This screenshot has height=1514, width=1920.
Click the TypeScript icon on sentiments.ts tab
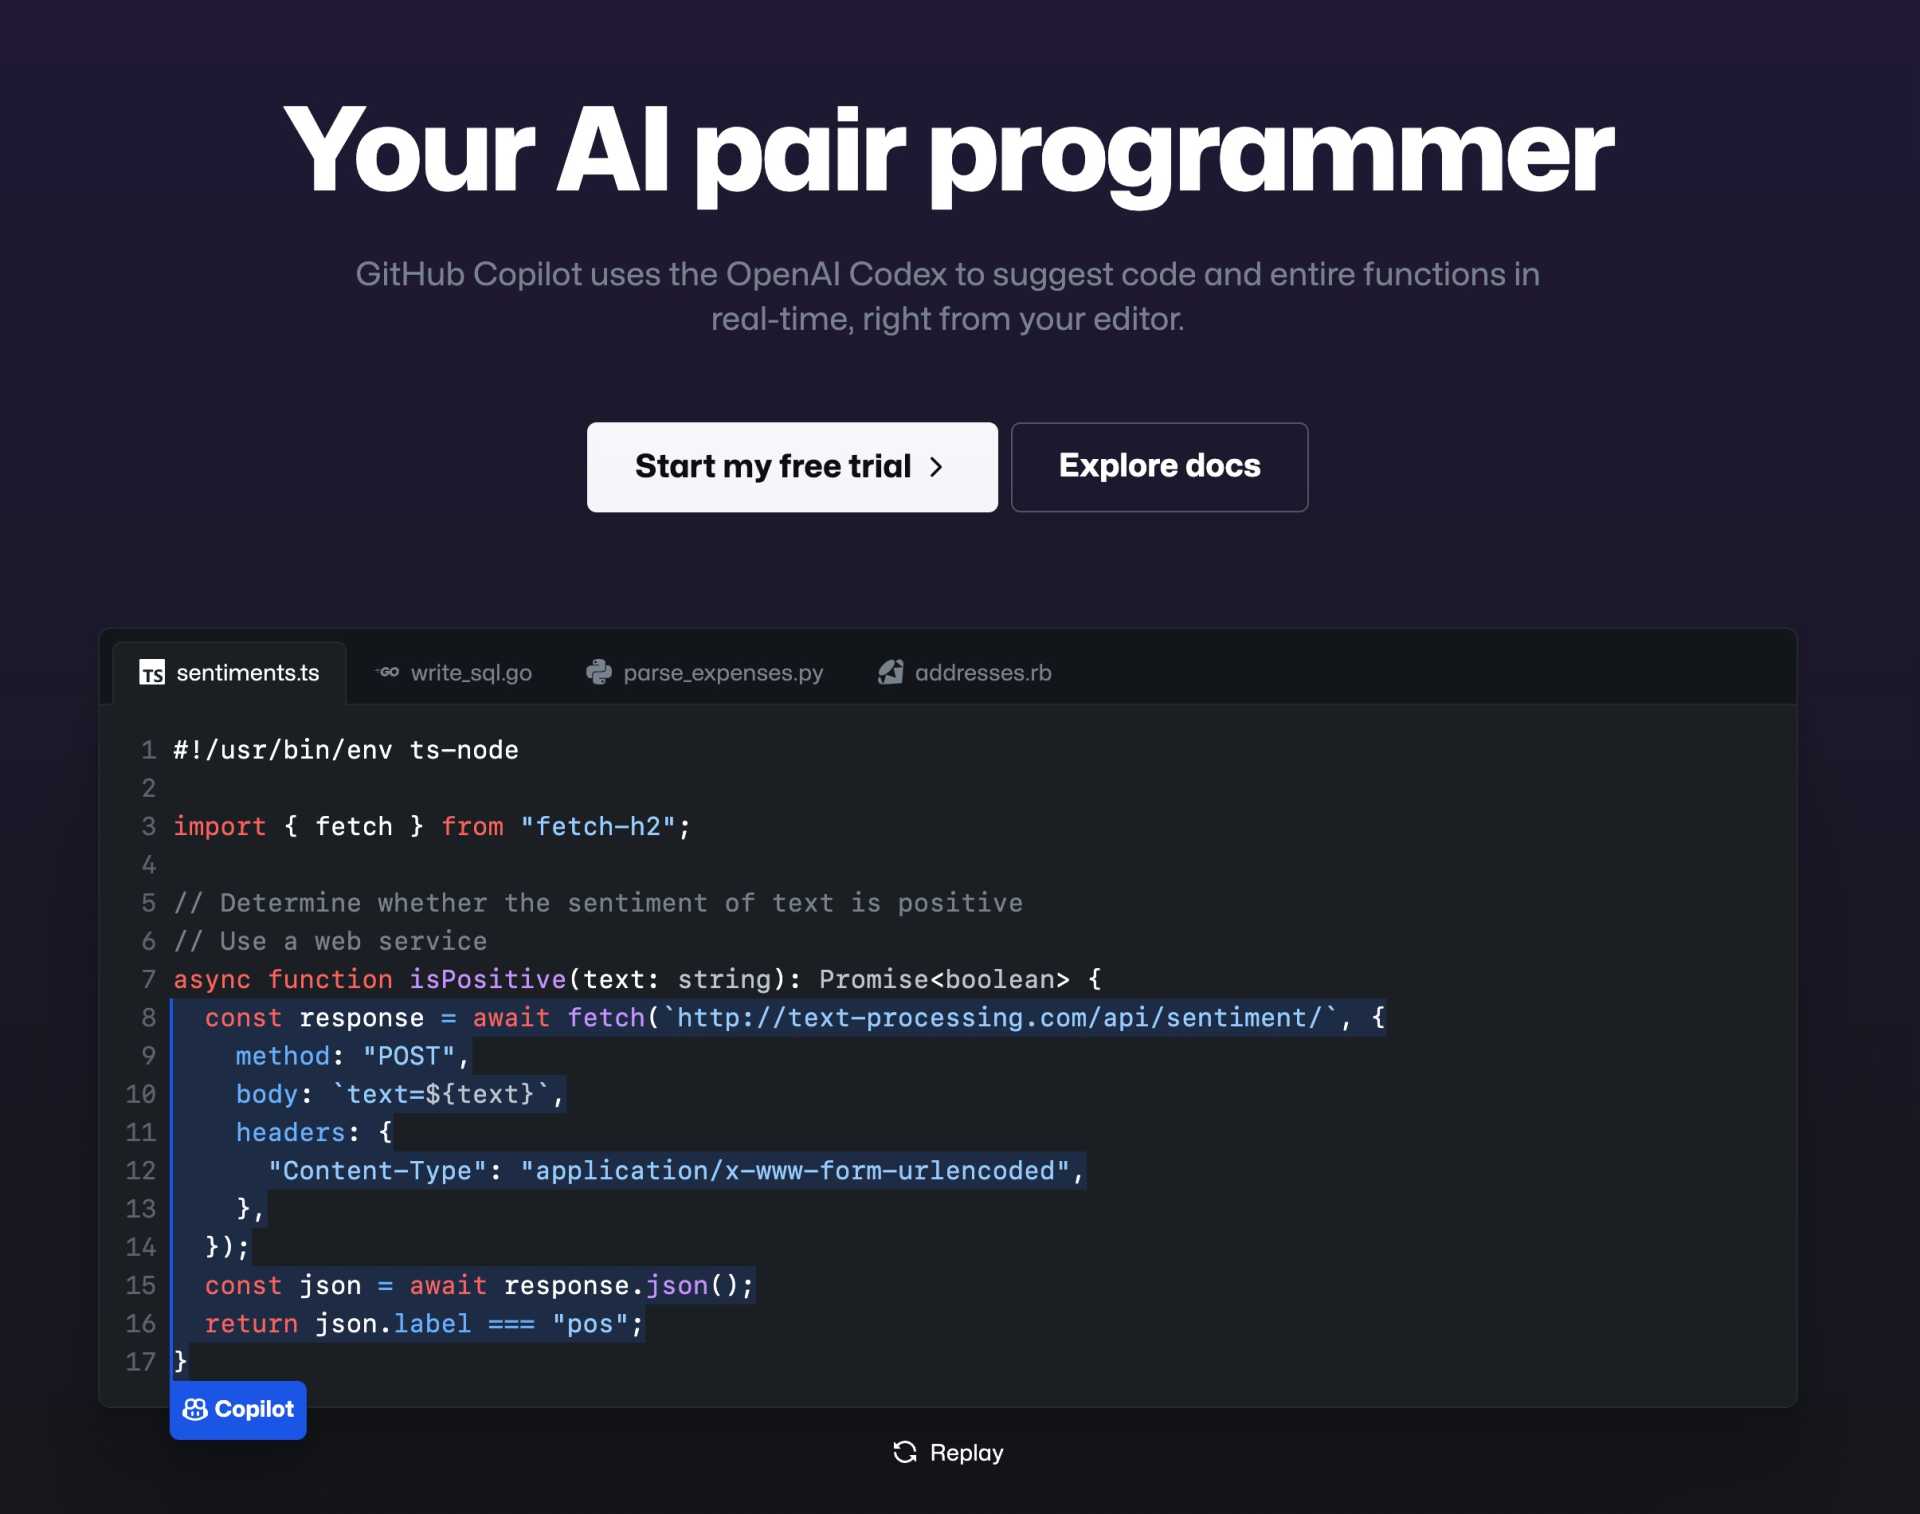[x=152, y=673]
